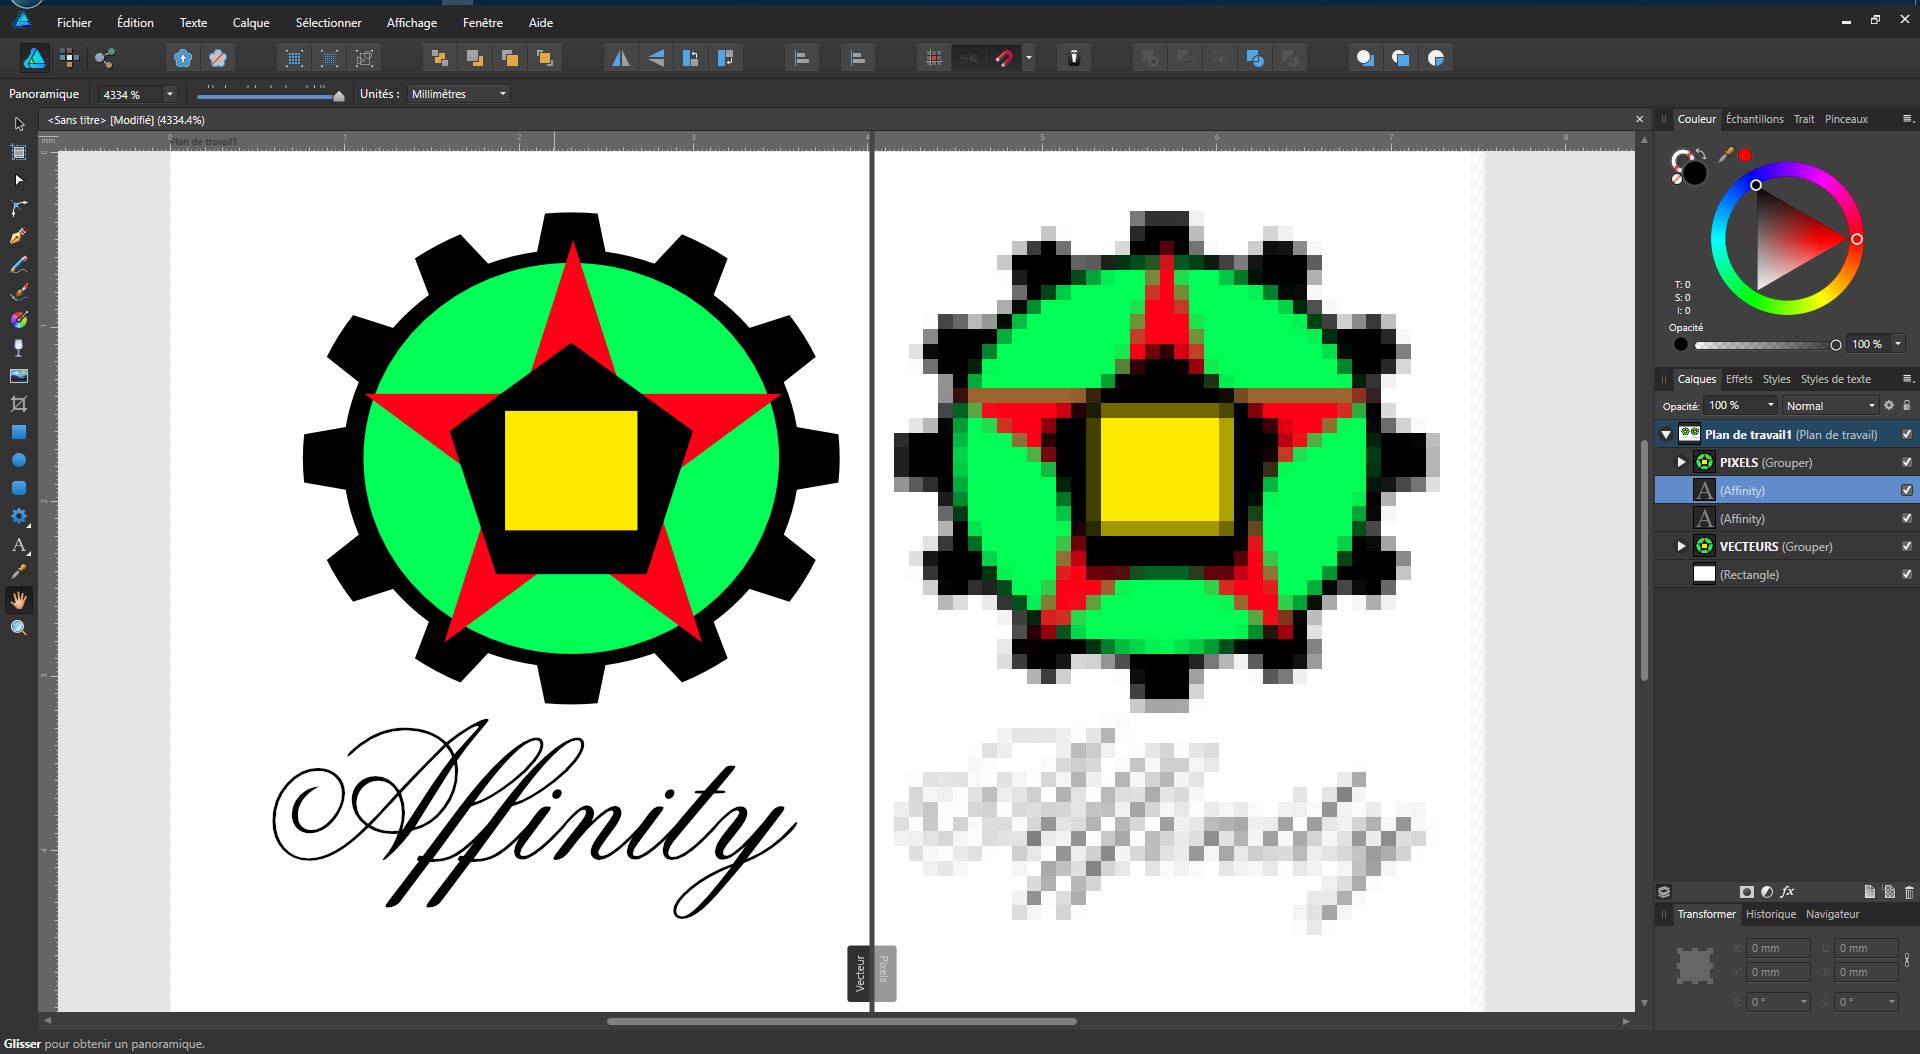Select the Pen tool
The height and width of the screenshot is (1054, 1920).
point(19,236)
